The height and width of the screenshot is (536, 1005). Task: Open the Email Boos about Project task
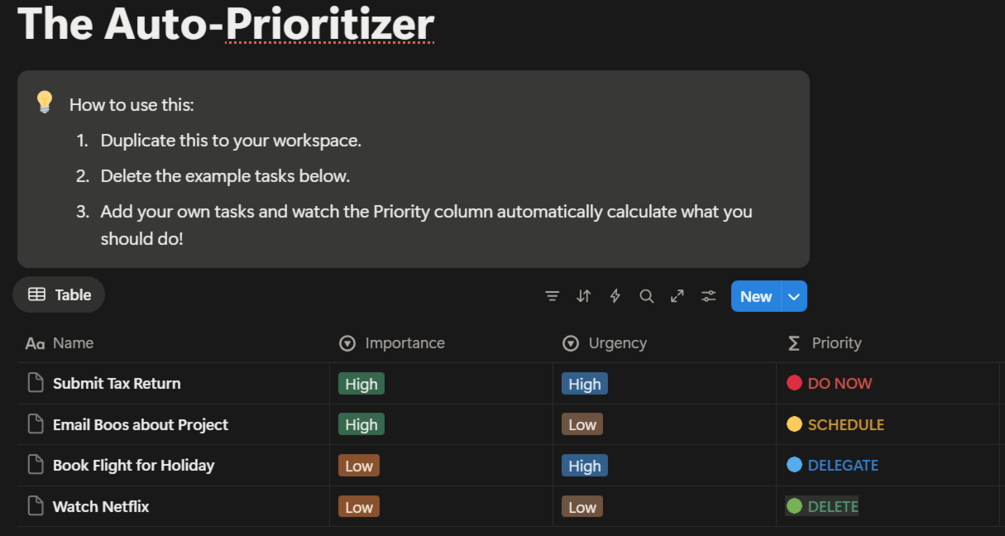coord(140,425)
